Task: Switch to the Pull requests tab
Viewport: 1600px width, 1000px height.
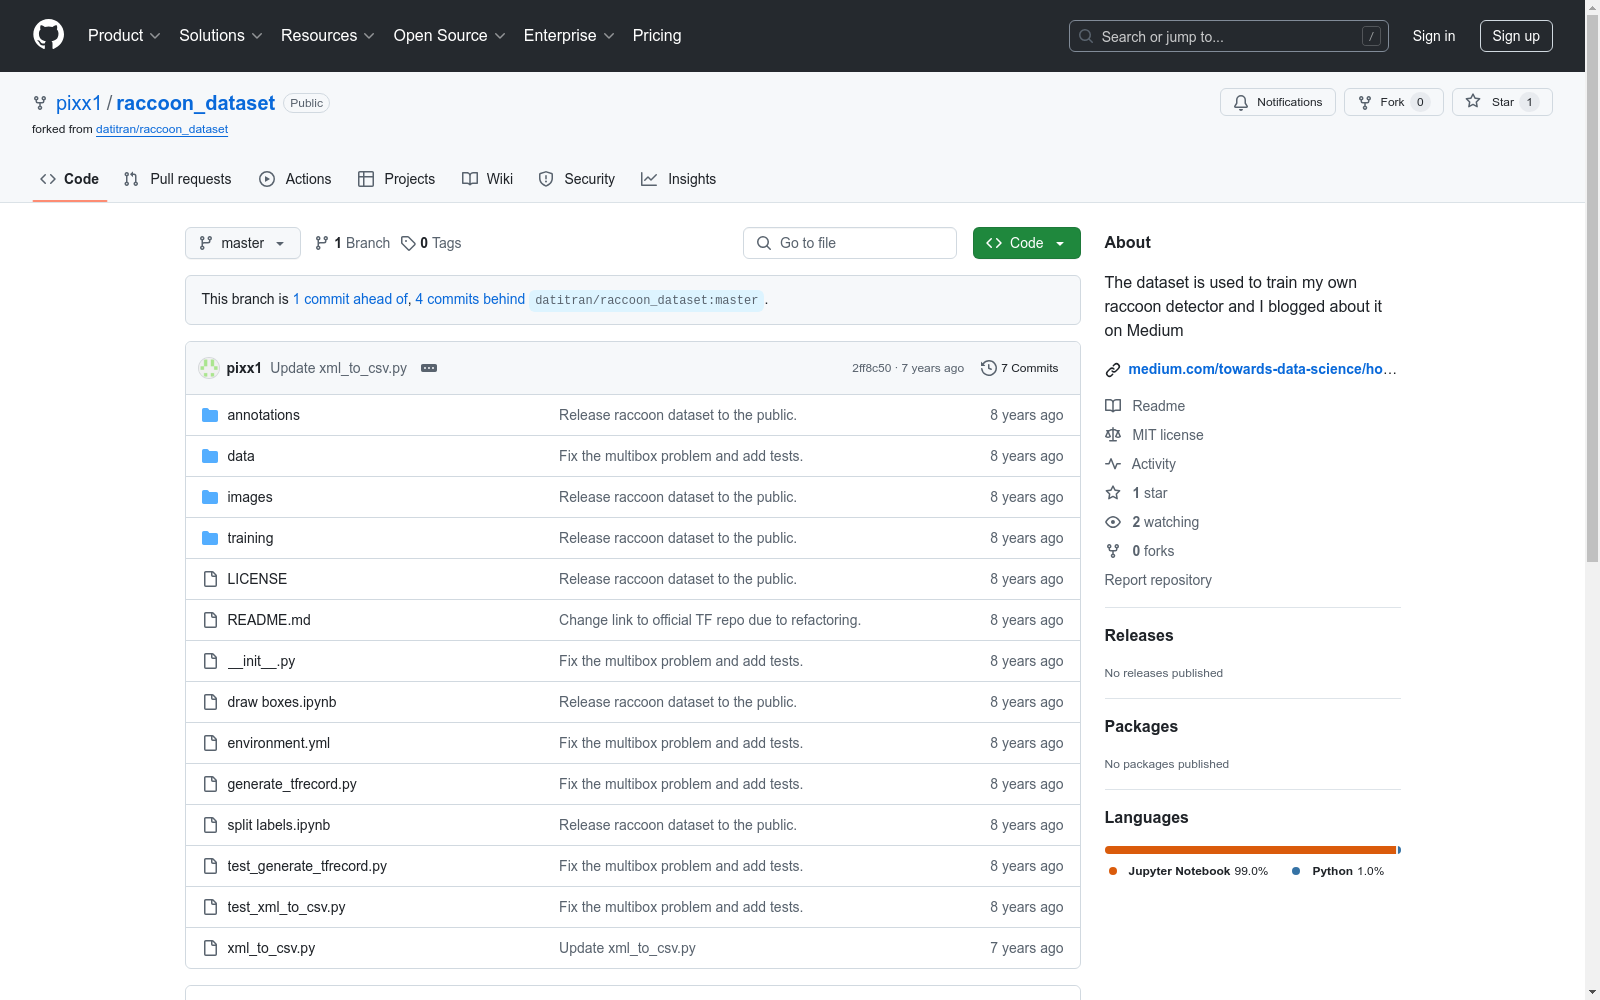Action: coord(177,179)
